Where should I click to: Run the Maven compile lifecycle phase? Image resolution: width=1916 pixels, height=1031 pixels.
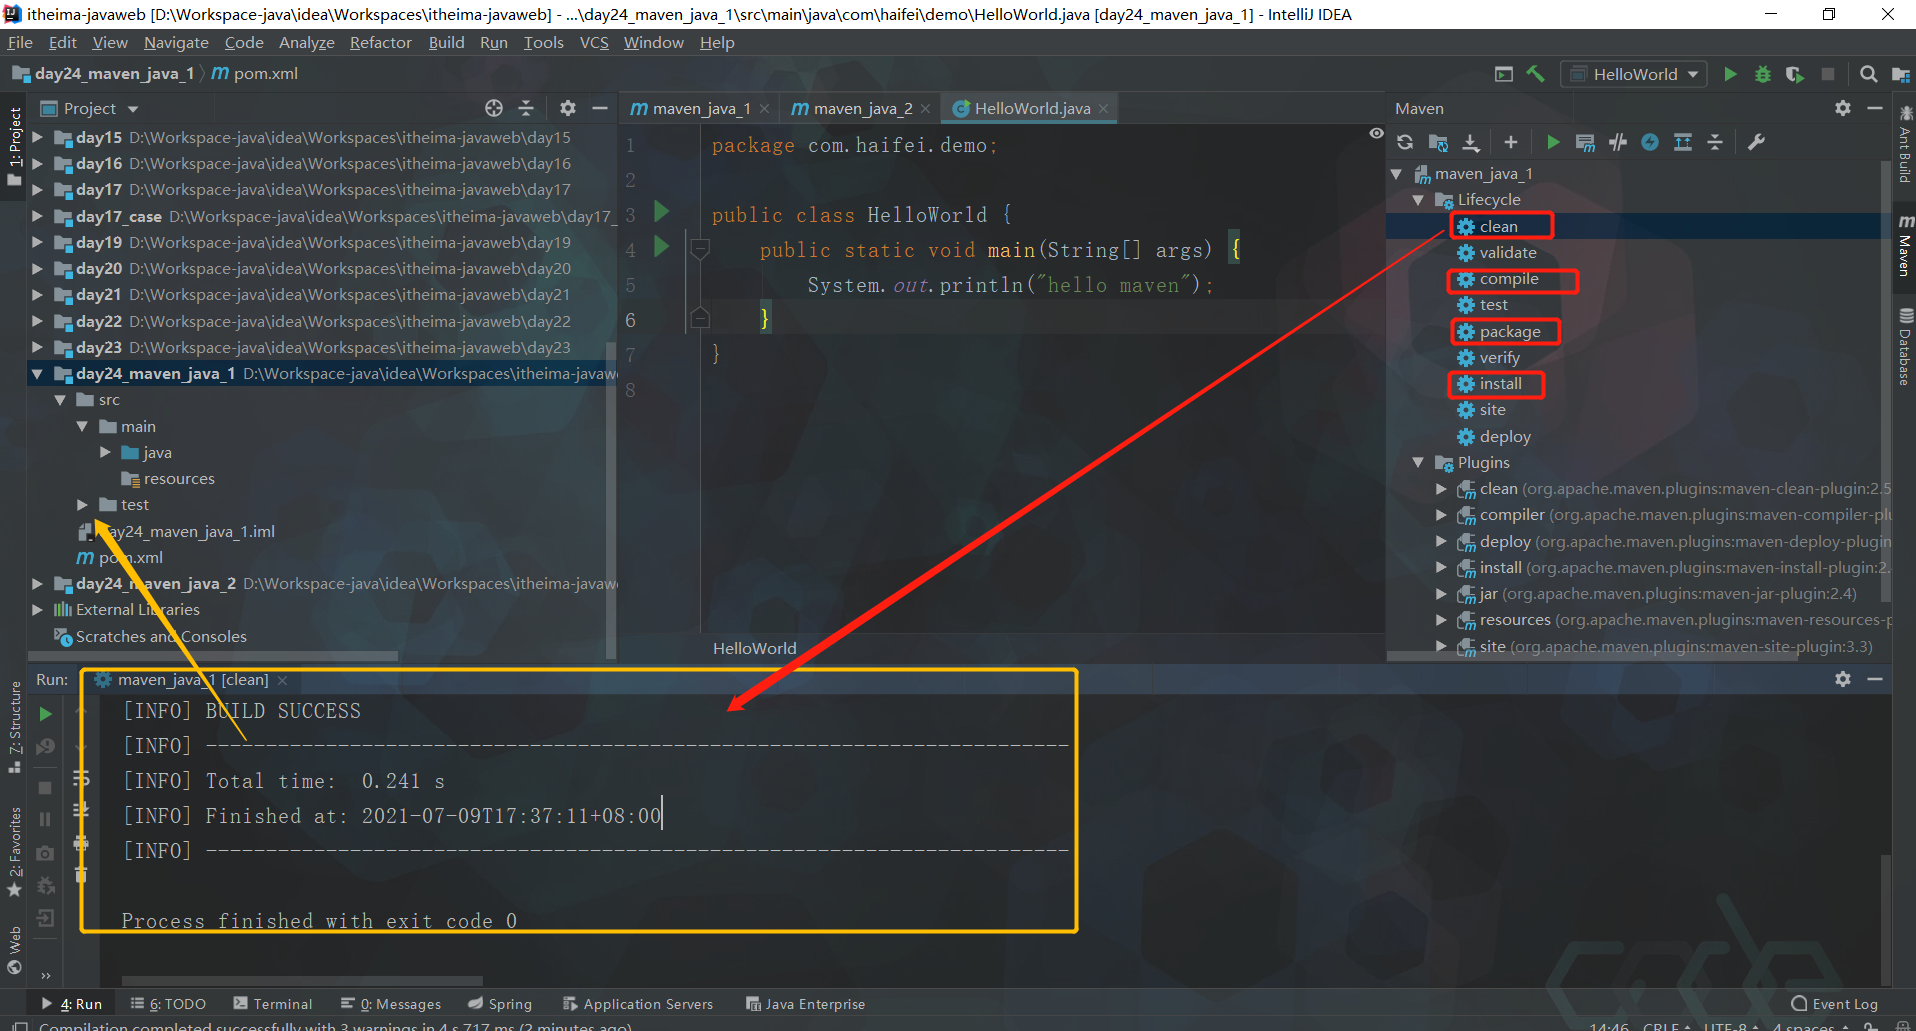coord(1509,279)
